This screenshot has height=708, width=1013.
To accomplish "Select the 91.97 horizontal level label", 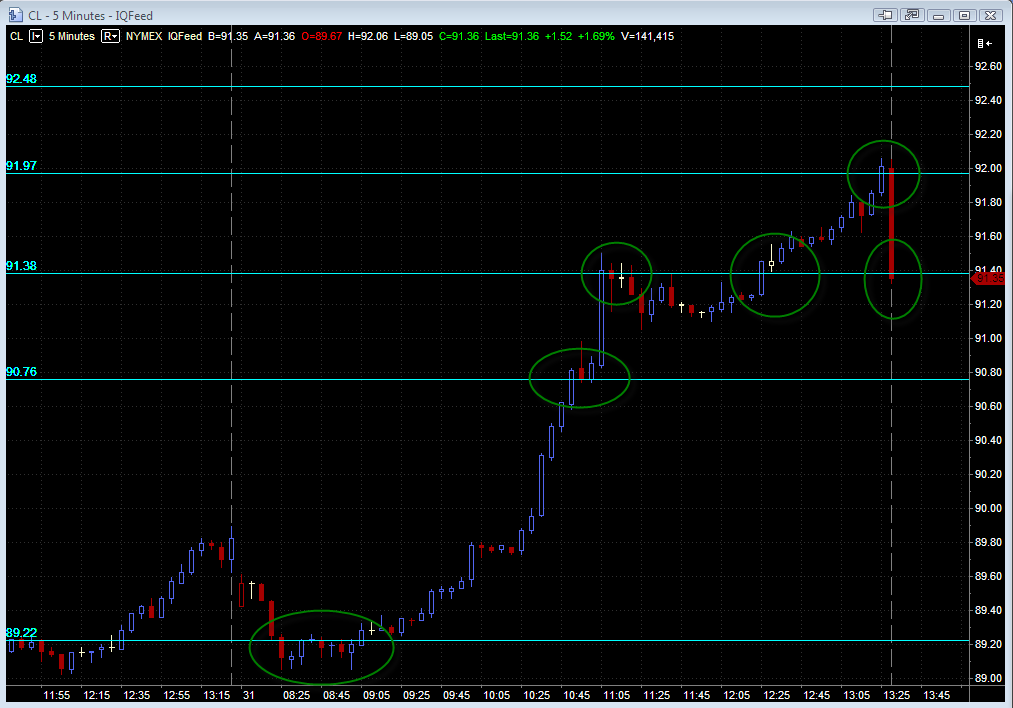I will coord(21,166).
